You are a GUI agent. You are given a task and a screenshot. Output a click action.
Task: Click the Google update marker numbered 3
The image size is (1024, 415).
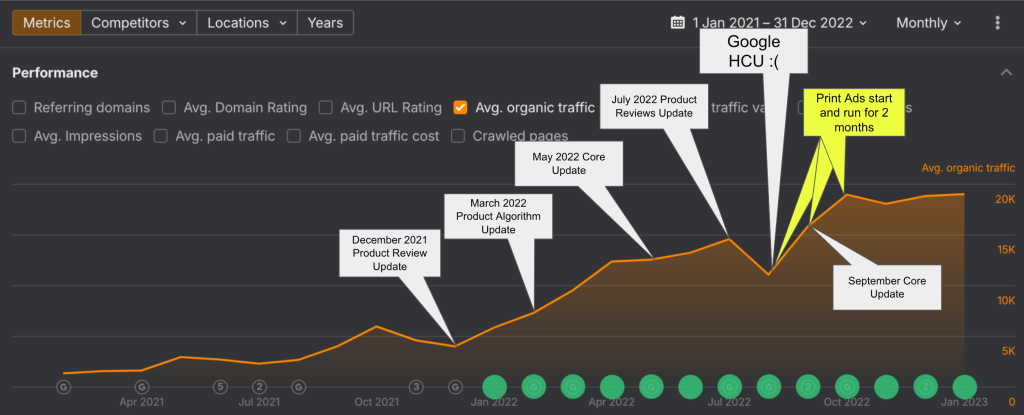(416, 386)
